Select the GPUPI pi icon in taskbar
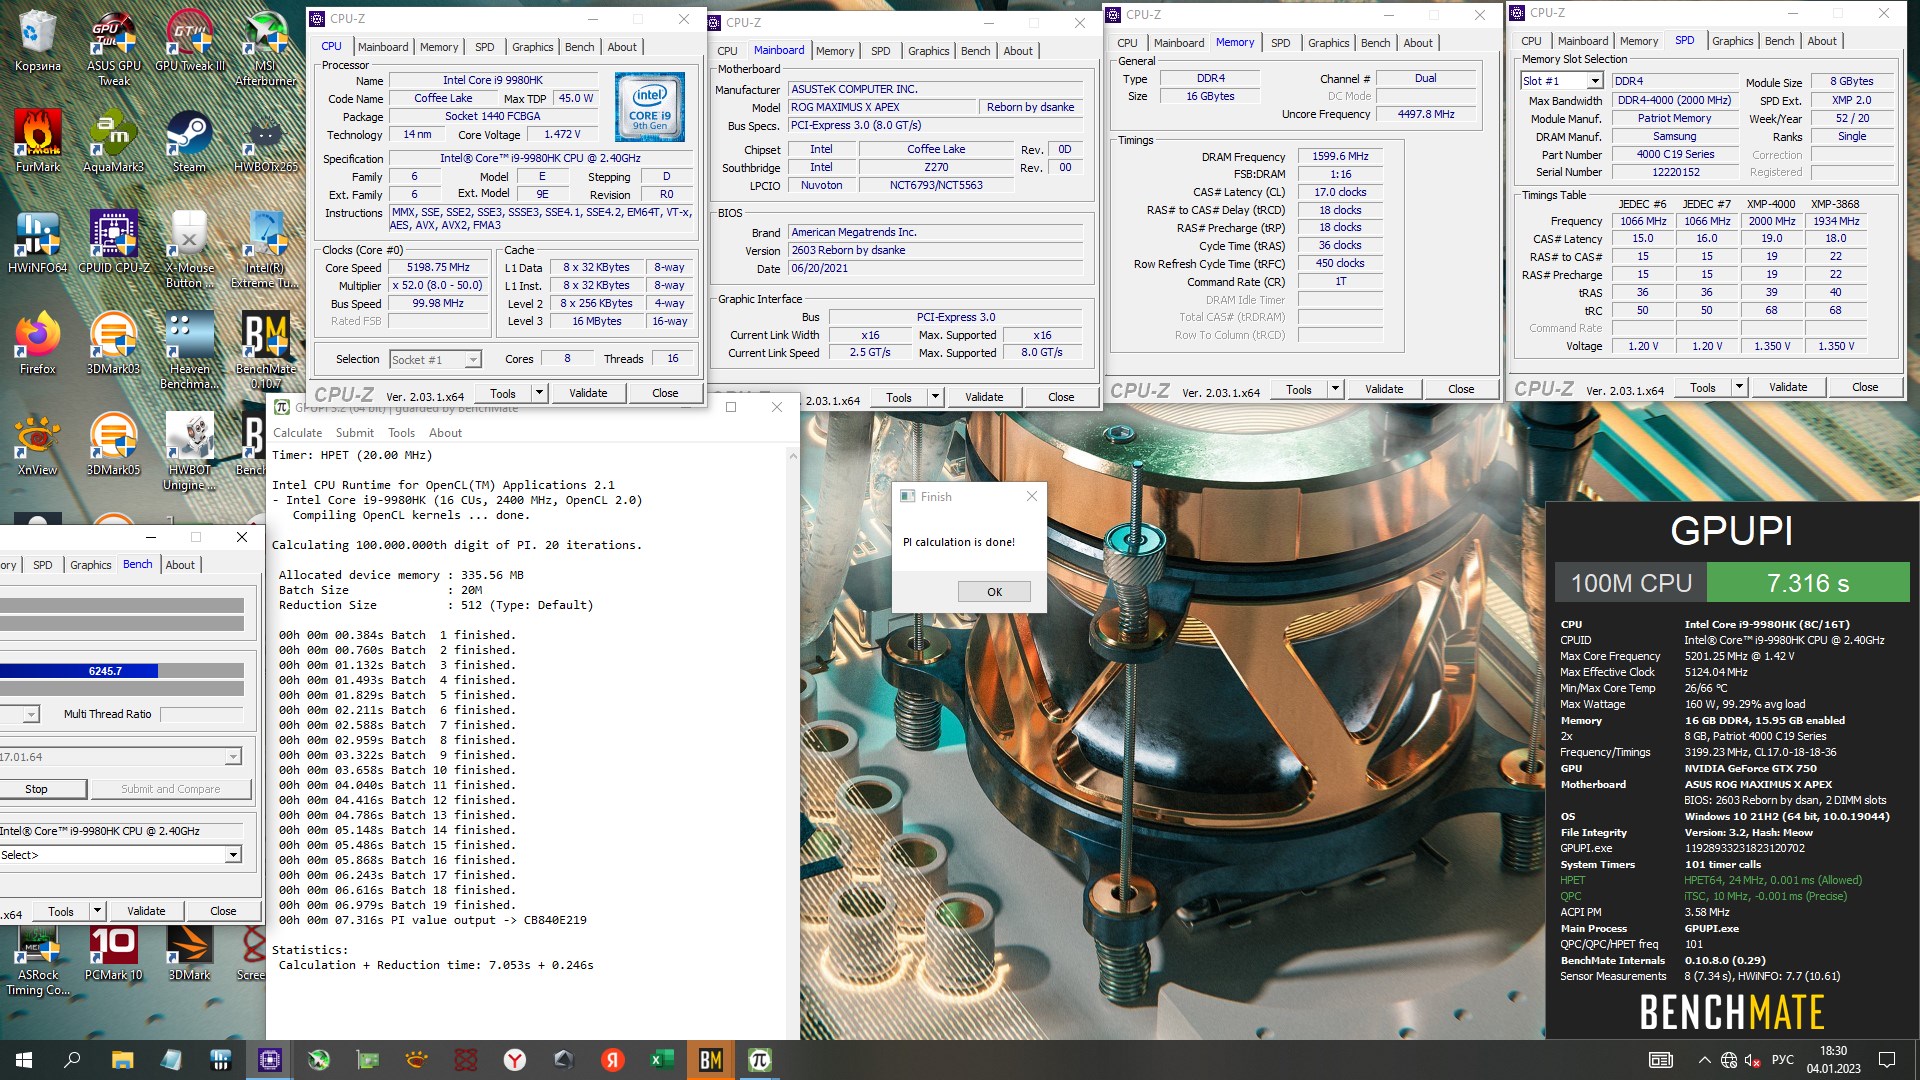The height and width of the screenshot is (1080, 1920). 759,1060
